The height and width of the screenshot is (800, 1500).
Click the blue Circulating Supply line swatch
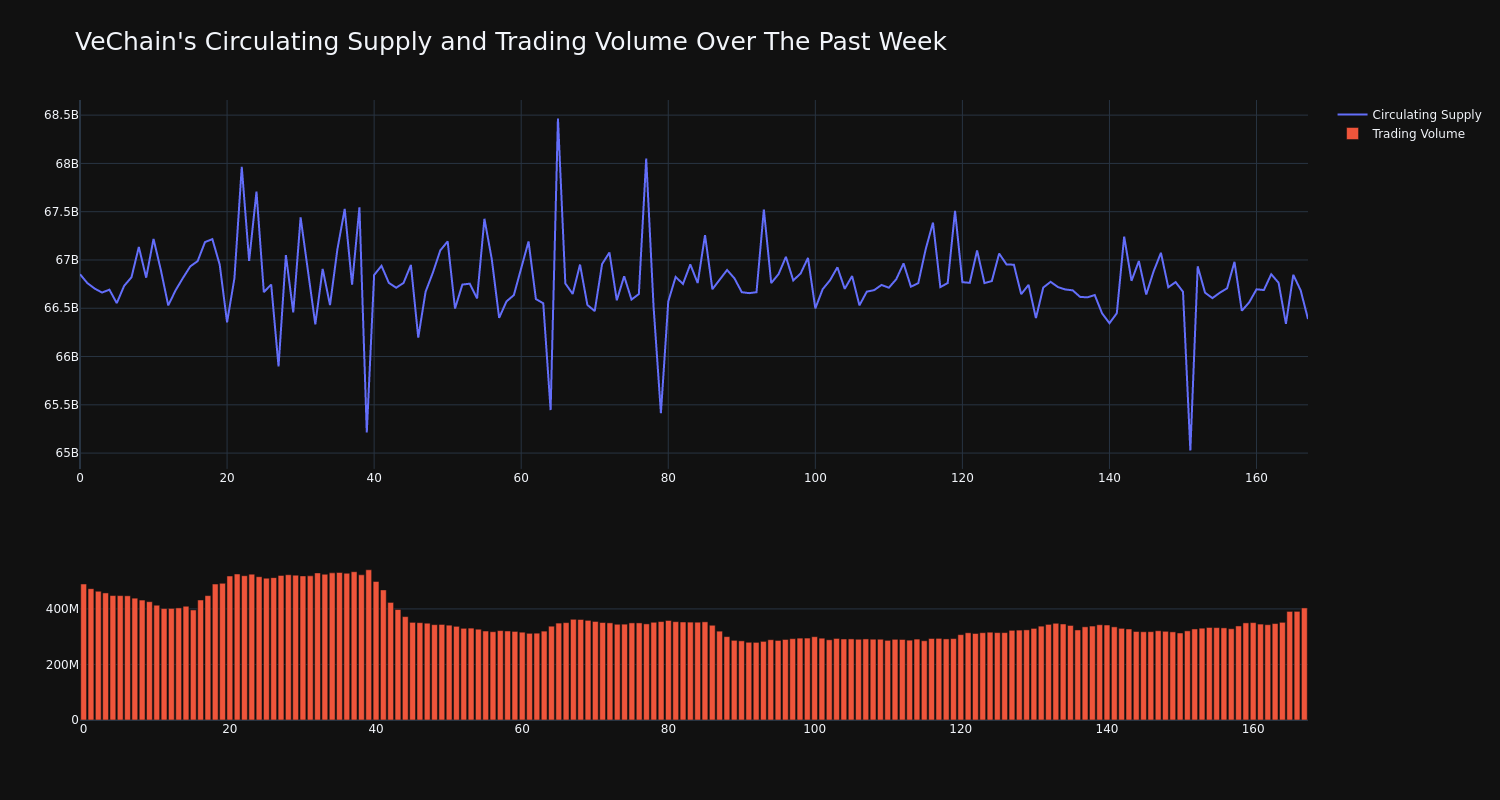[x=1352, y=115]
